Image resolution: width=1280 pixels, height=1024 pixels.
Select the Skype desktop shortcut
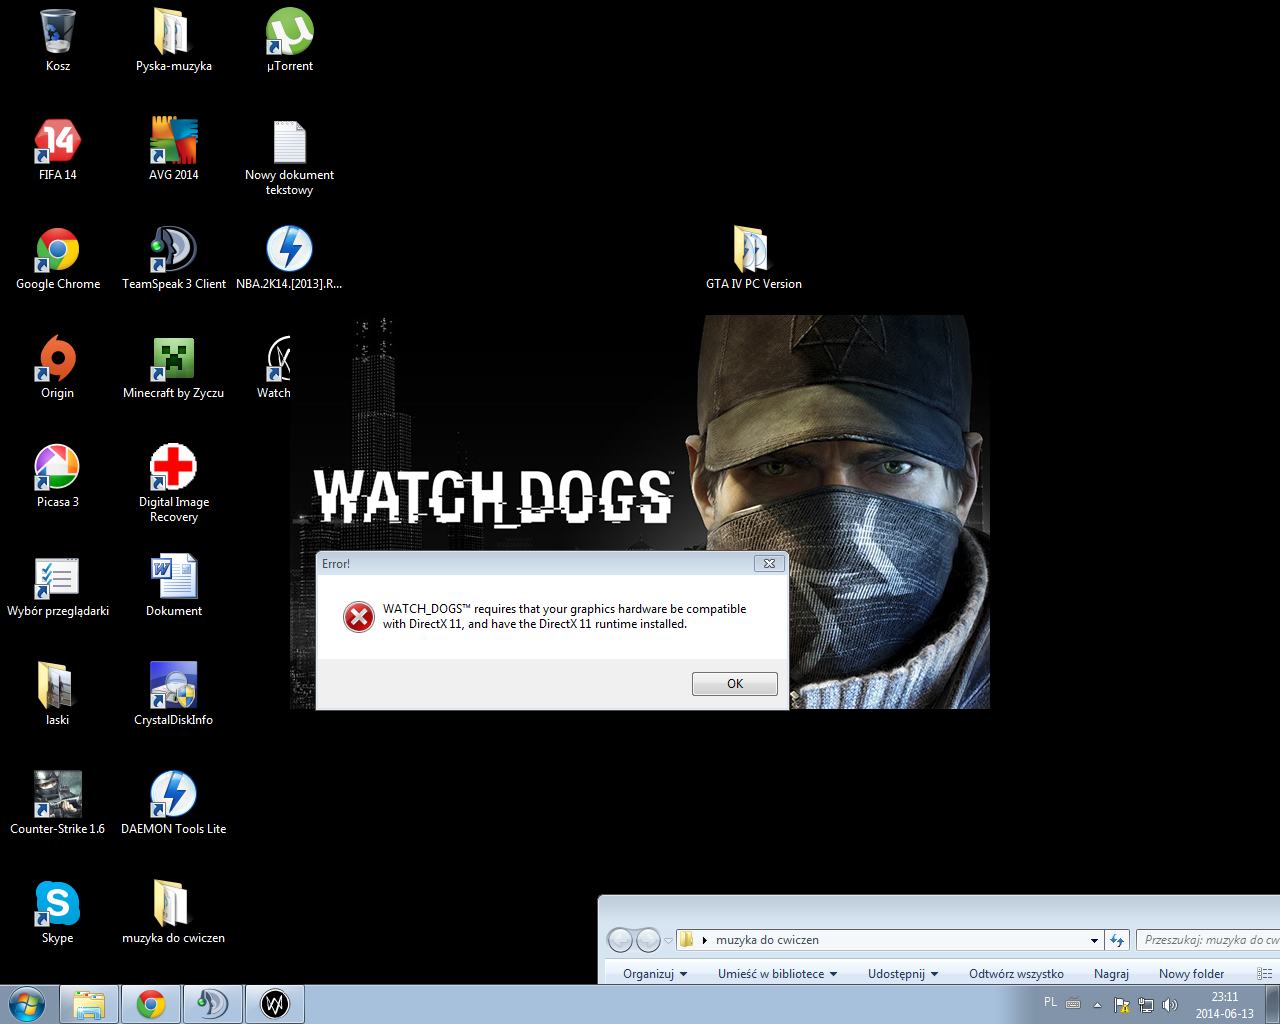58,912
